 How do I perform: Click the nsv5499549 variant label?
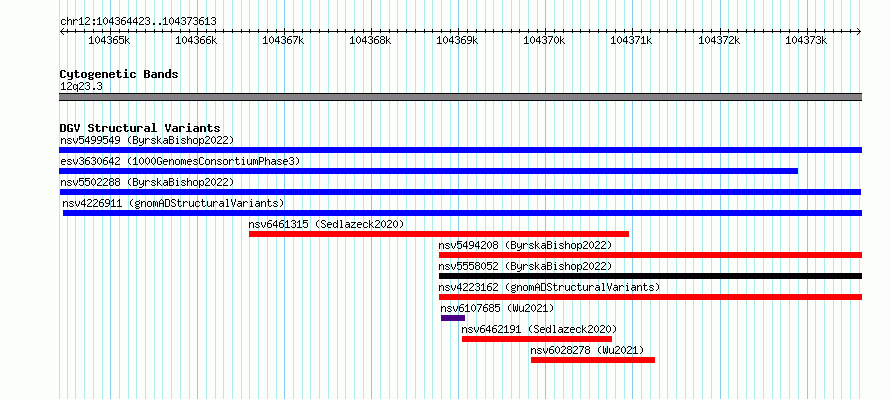(147, 140)
